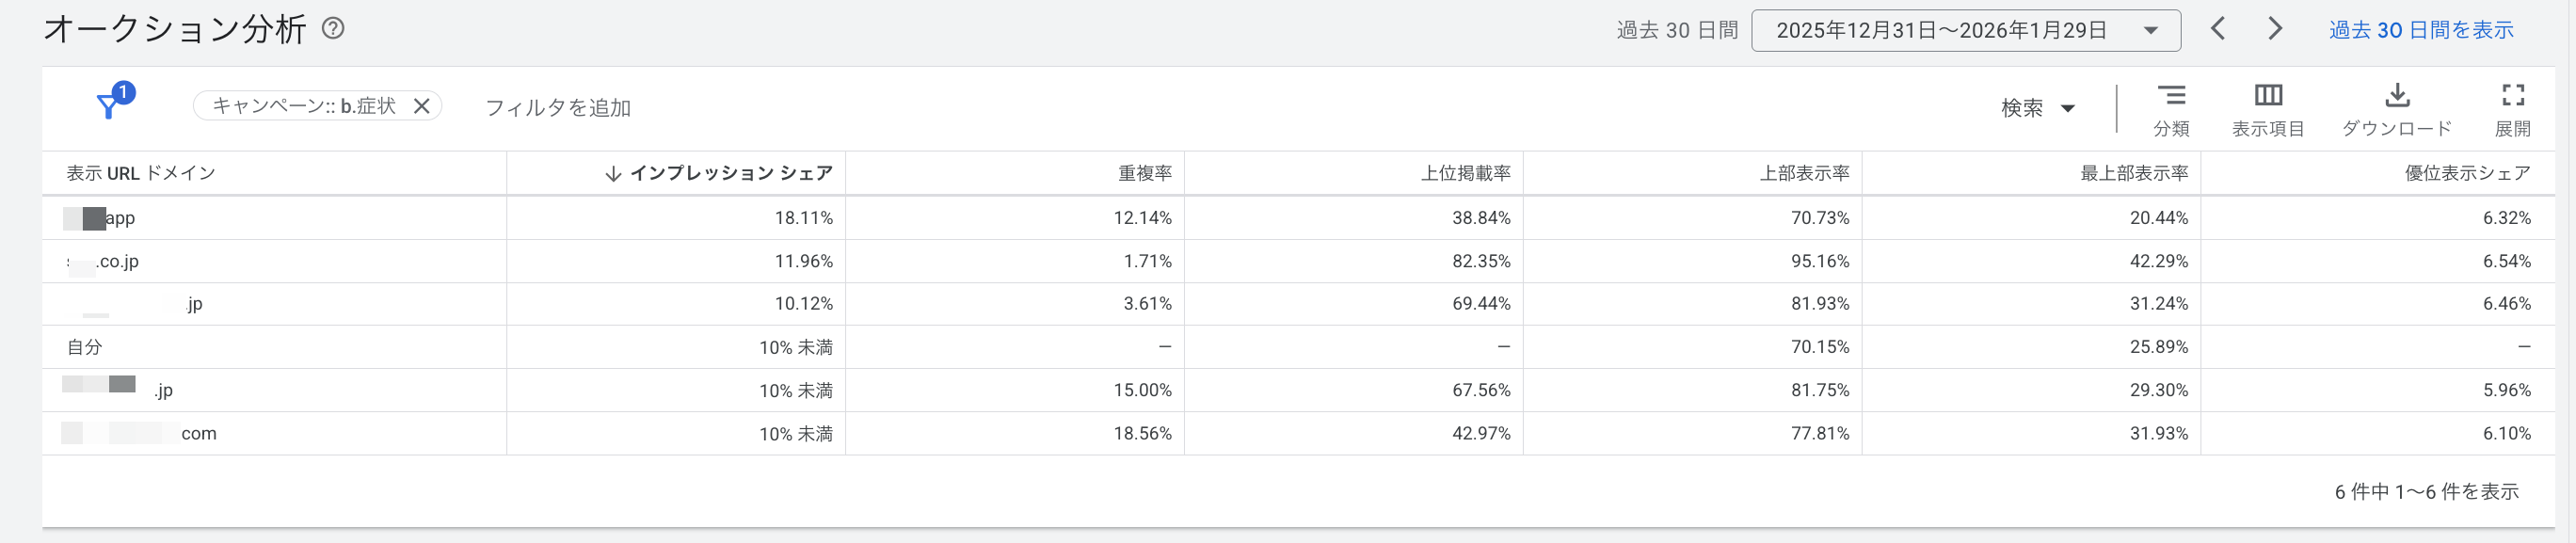Sort by 最上部表示率 column header
2576x543 pixels.
coord(2134,173)
